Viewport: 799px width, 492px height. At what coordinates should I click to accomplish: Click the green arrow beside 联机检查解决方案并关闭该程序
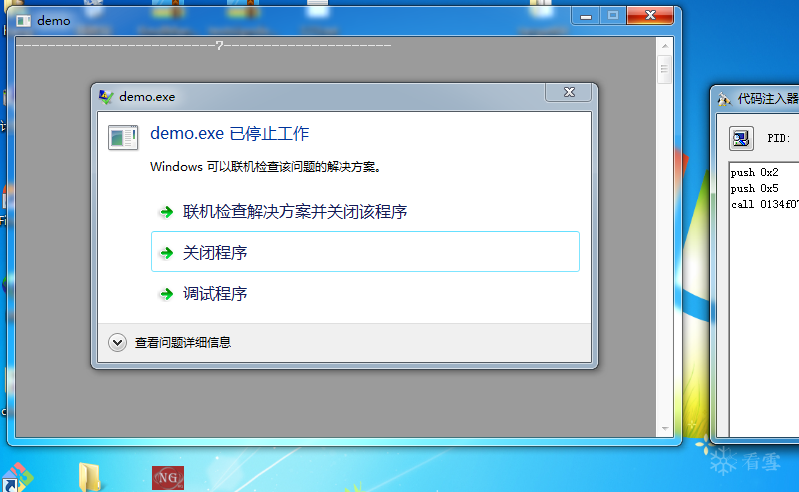[167, 212]
